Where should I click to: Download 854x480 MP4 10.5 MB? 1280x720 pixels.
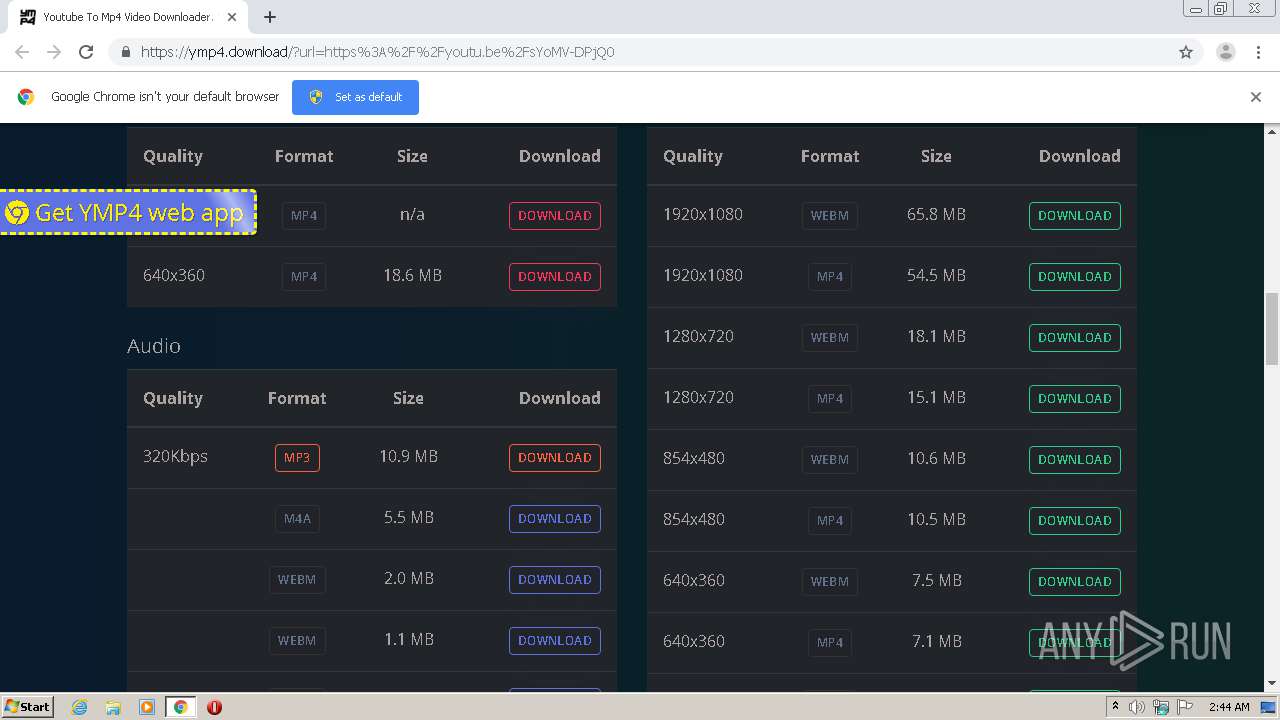[1075, 521]
